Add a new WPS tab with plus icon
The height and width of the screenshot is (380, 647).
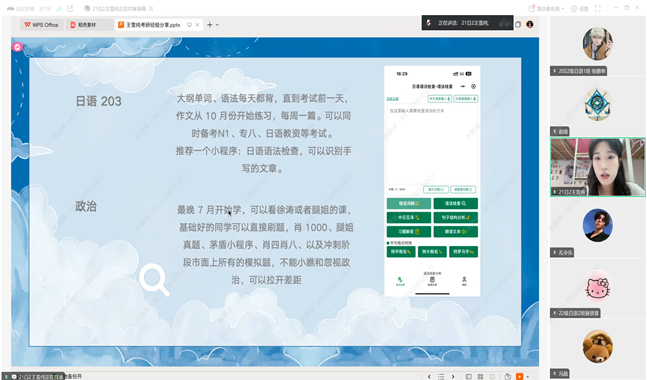point(210,25)
